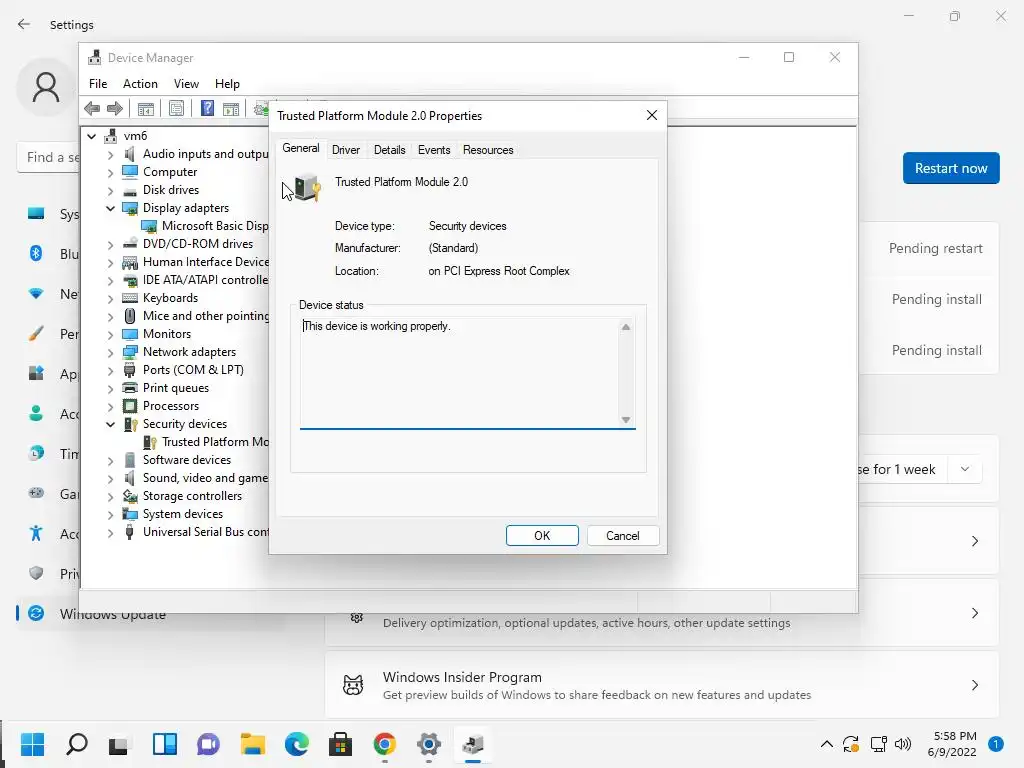
Task: Expand the Processors node
Action: pos(110,407)
